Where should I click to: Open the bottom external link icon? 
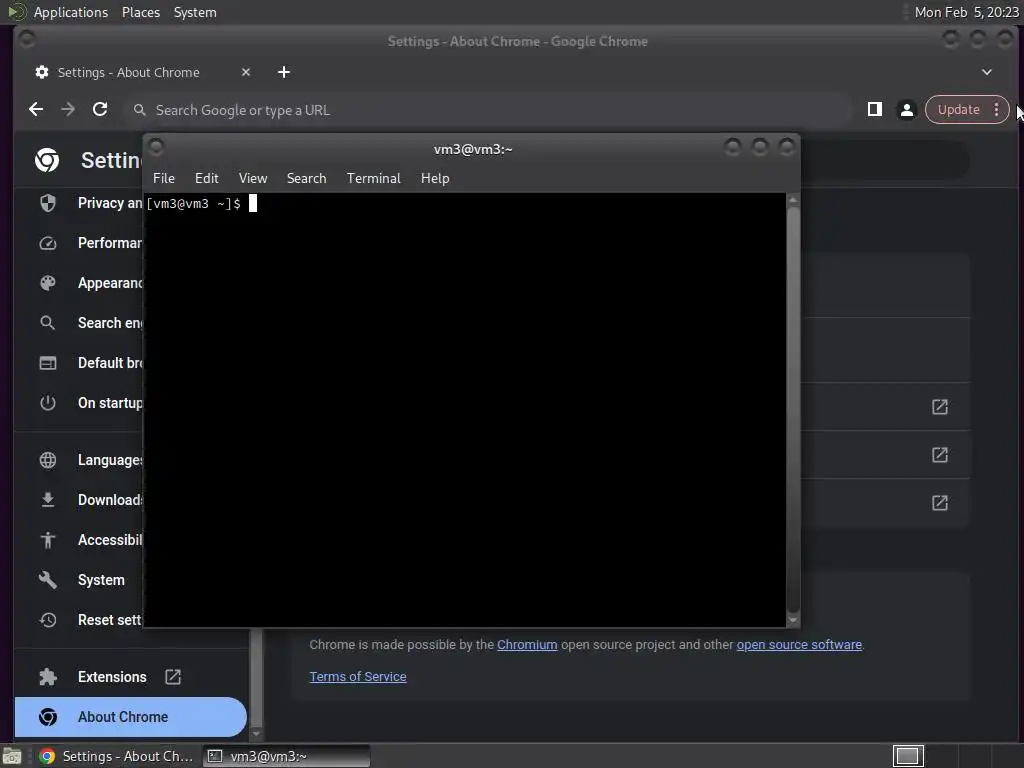pos(940,503)
